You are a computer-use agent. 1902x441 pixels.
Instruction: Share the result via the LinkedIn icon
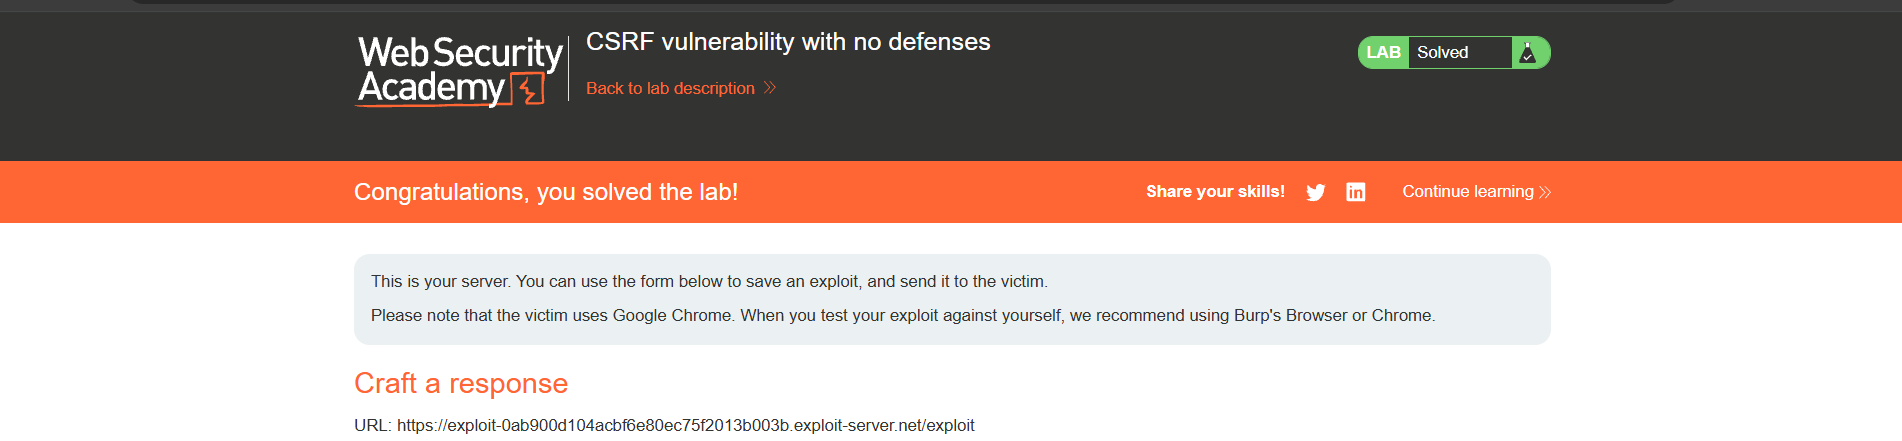pos(1355,192)
